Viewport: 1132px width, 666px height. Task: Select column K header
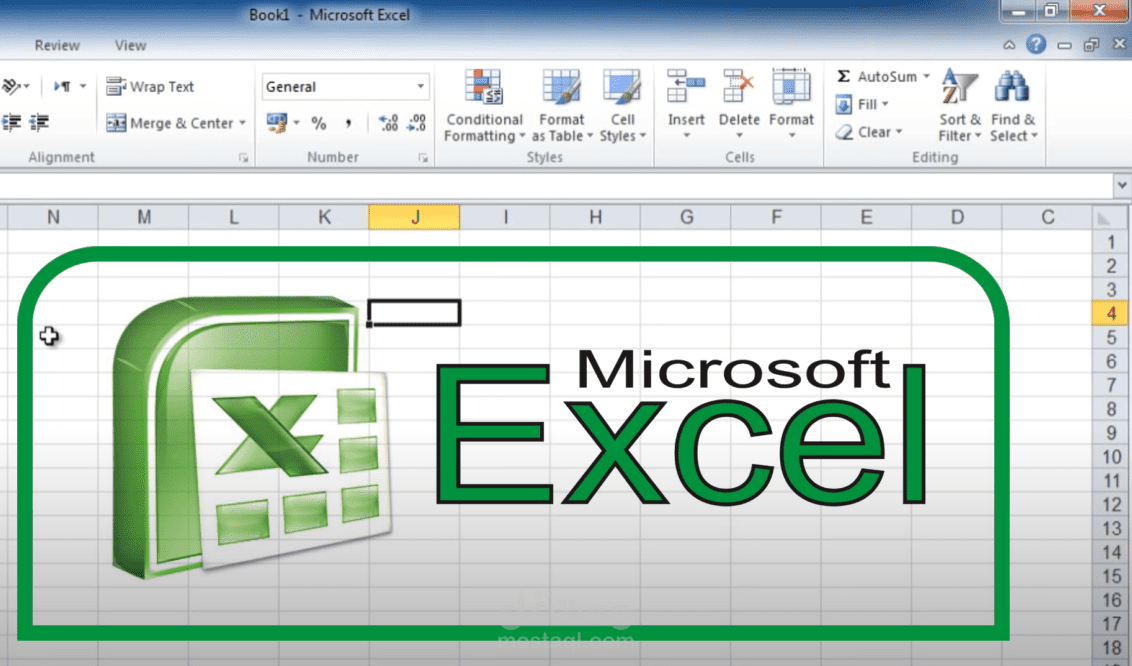[324, 217]
